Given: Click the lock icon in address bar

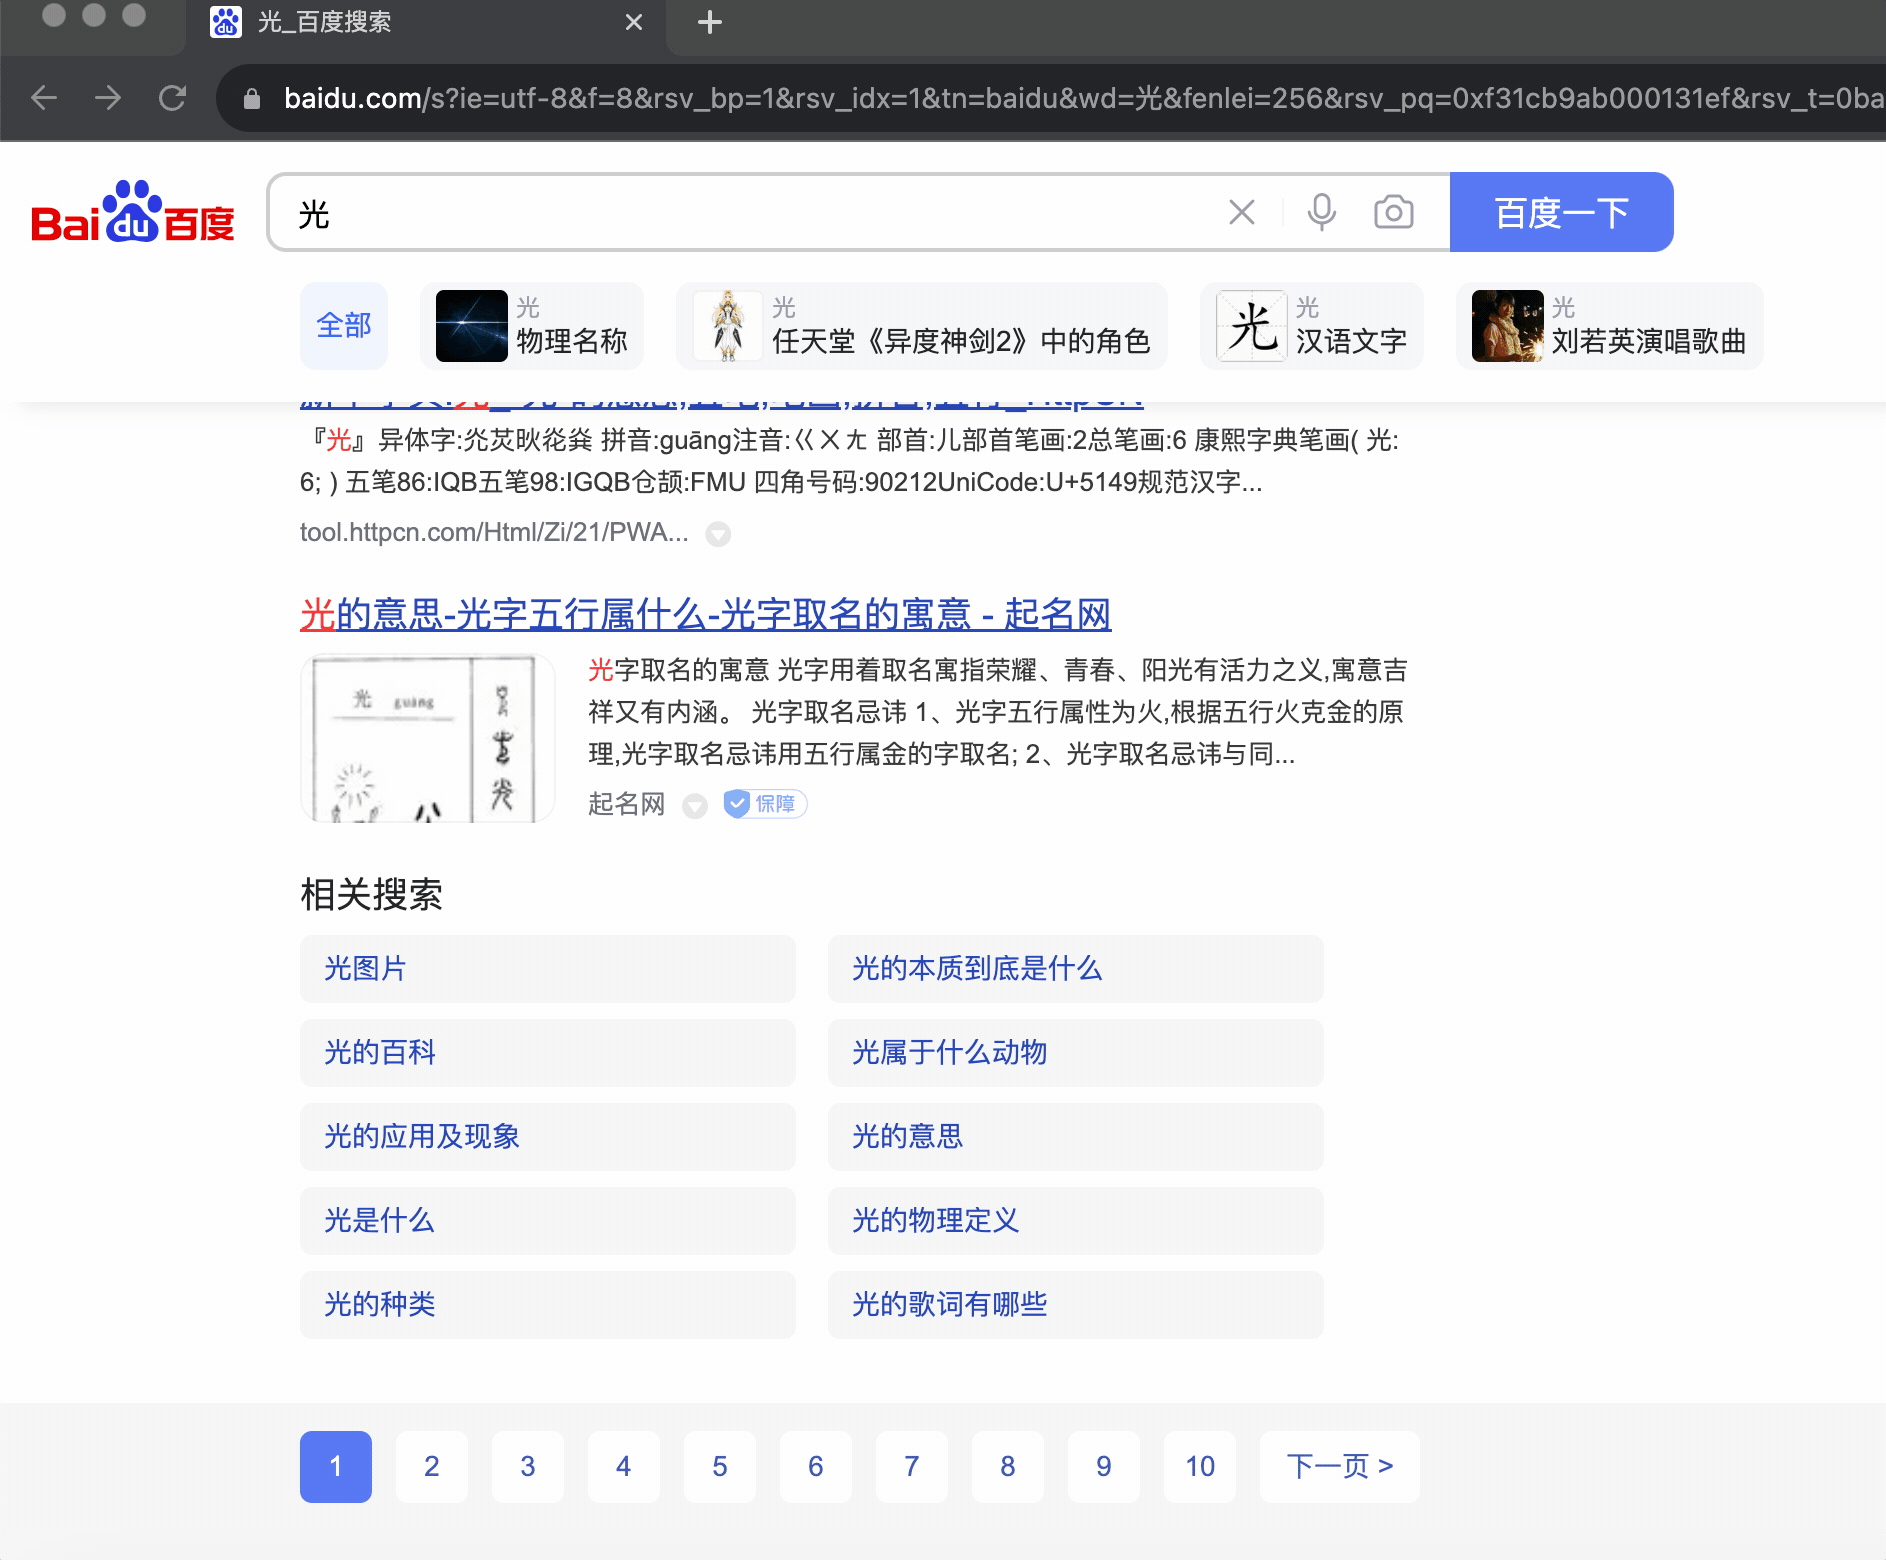Looking at the screenshot, I should tap(252, 98).
